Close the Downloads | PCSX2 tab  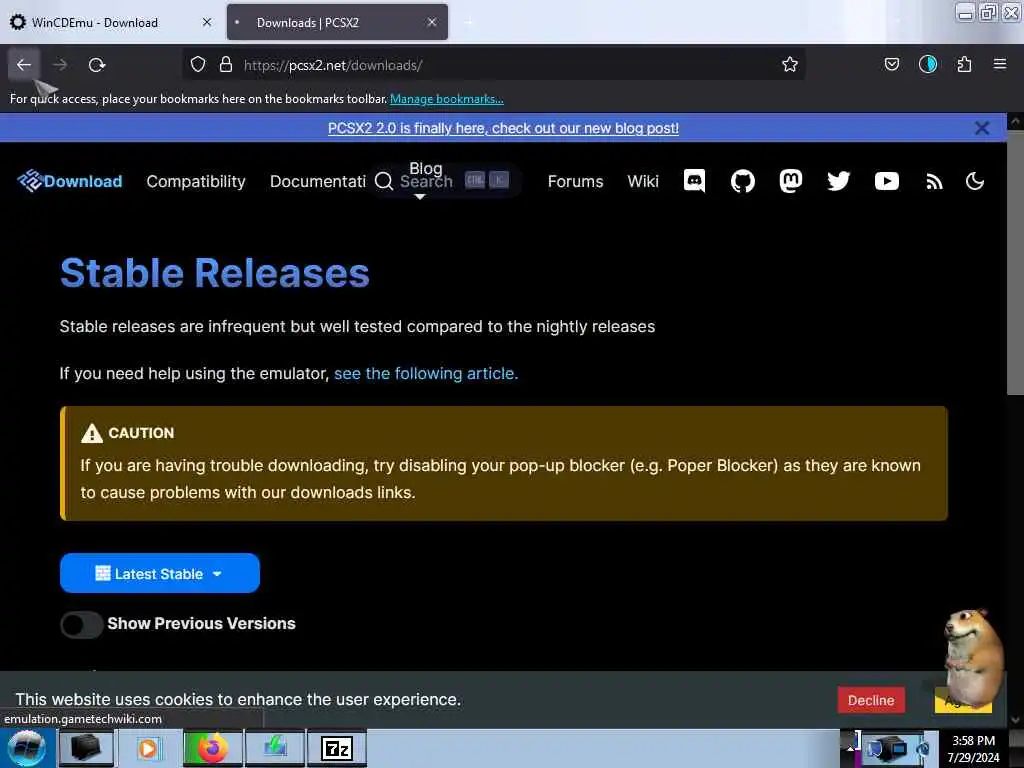coord(432,22)
